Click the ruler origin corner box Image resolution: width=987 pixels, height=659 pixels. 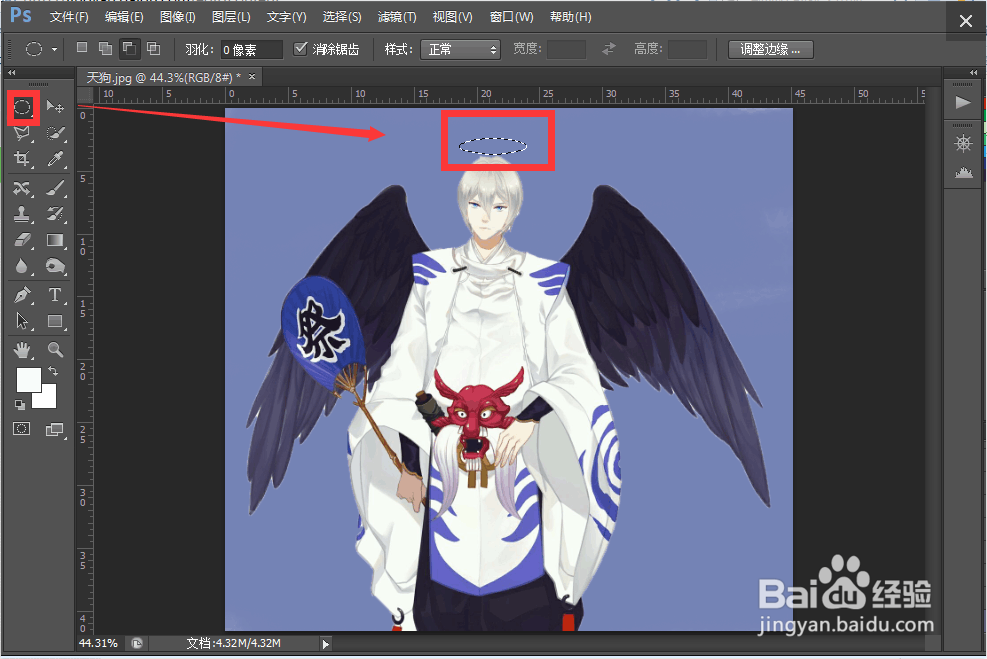coord(86,94)
